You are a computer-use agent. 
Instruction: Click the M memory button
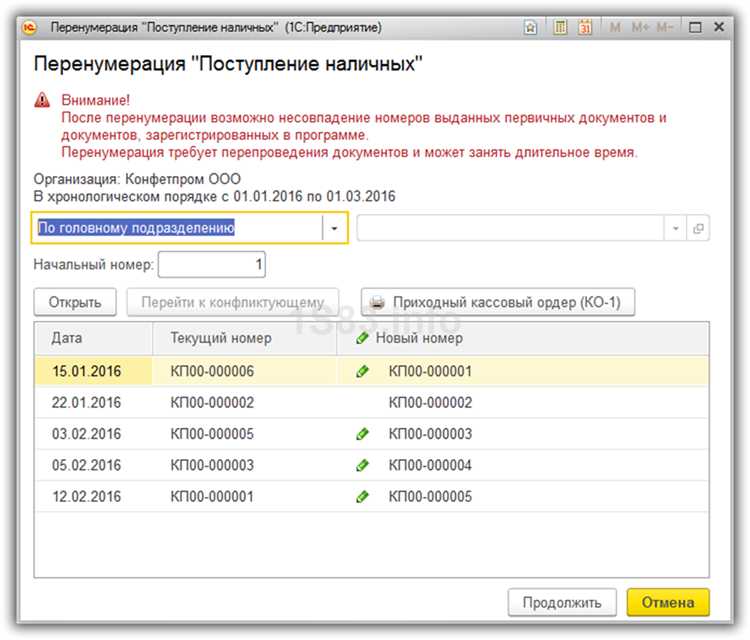(616, 27)
